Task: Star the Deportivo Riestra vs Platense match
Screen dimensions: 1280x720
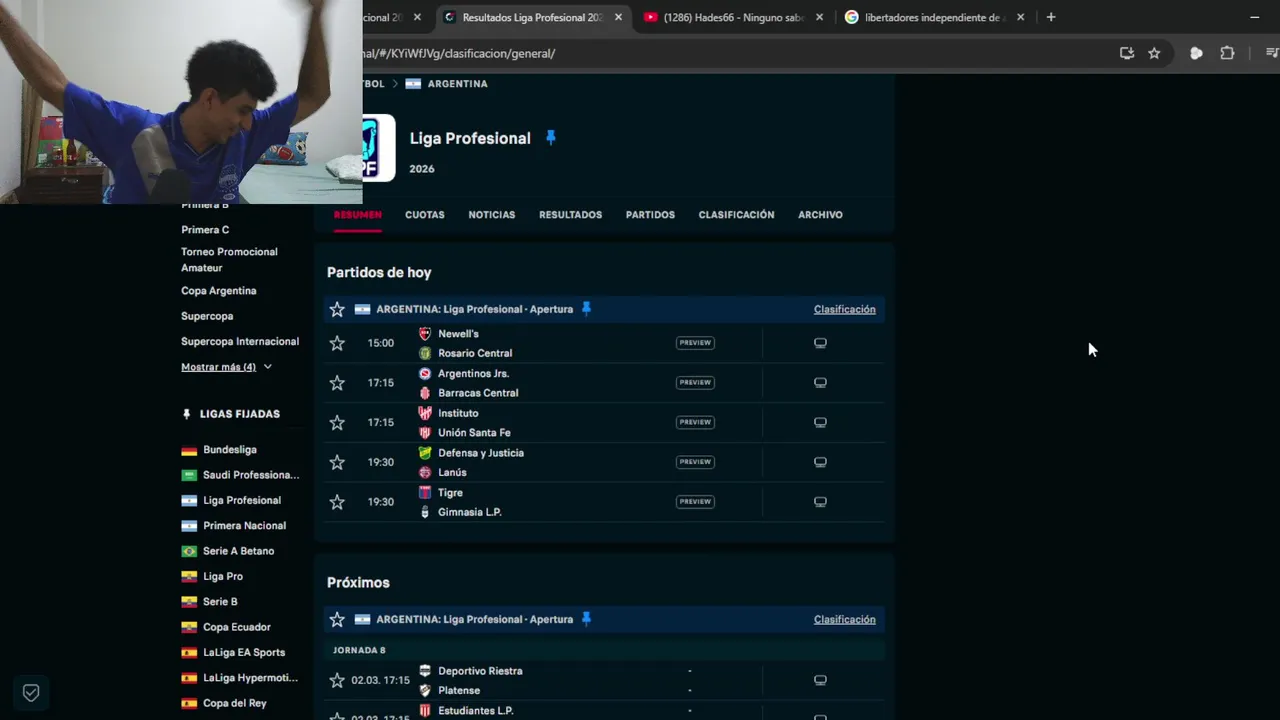Action: (337, 680)
